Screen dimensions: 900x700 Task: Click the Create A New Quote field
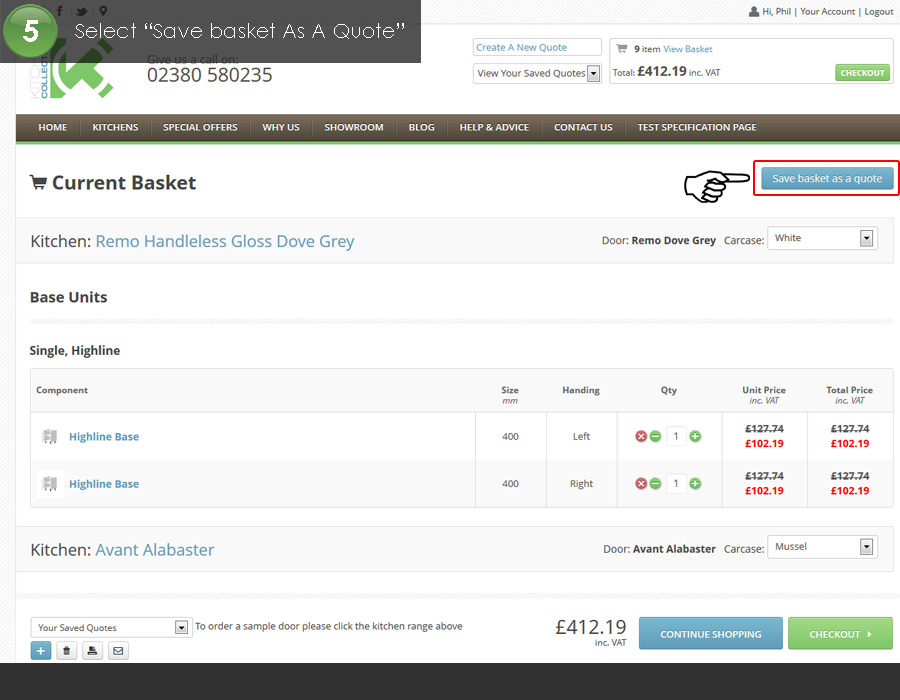537,47
